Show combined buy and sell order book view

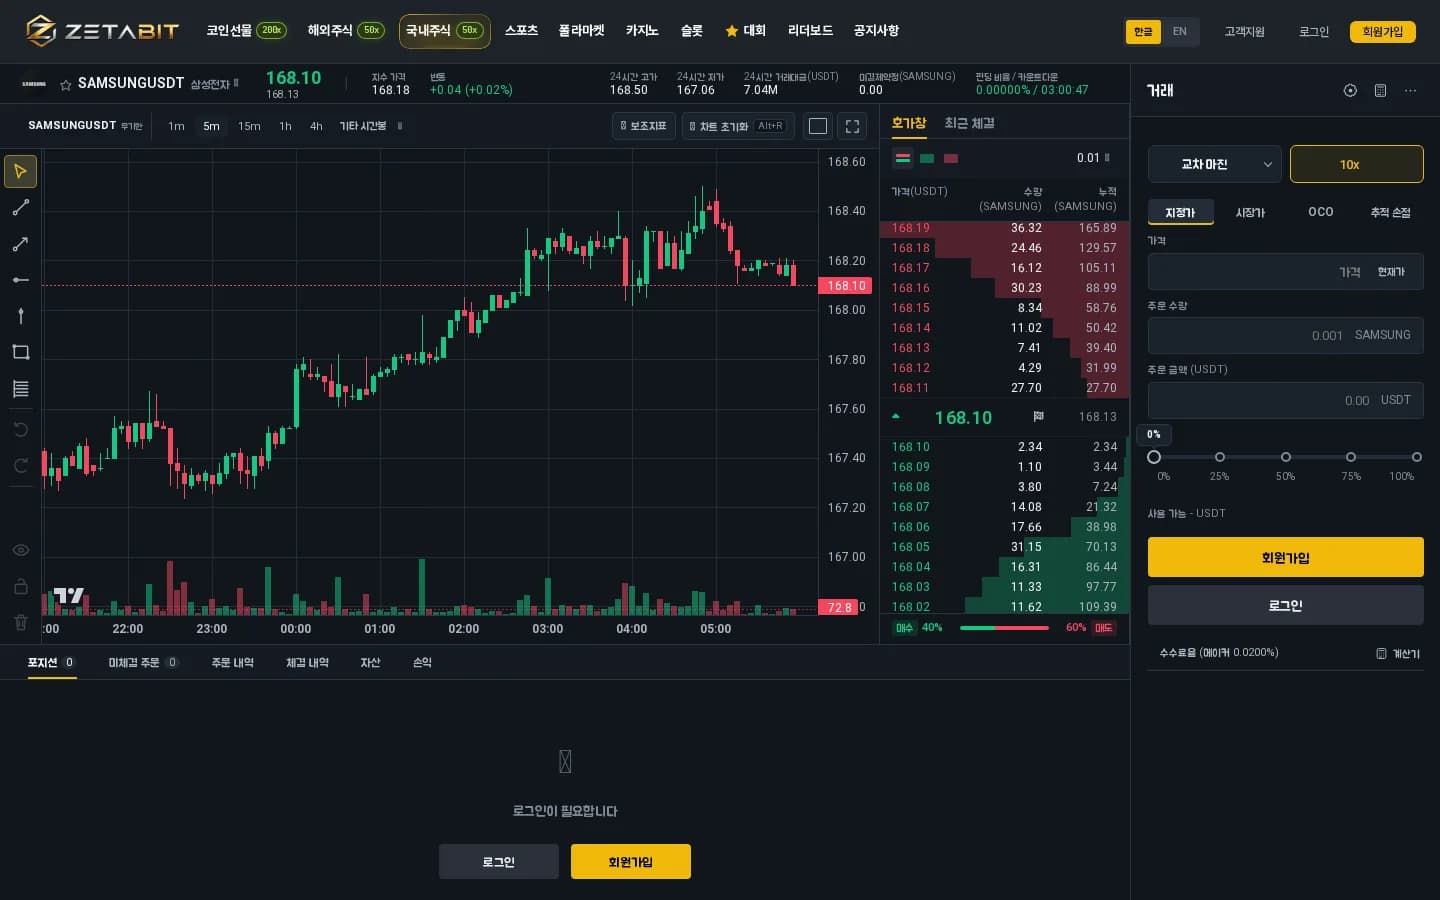[903, 158]
